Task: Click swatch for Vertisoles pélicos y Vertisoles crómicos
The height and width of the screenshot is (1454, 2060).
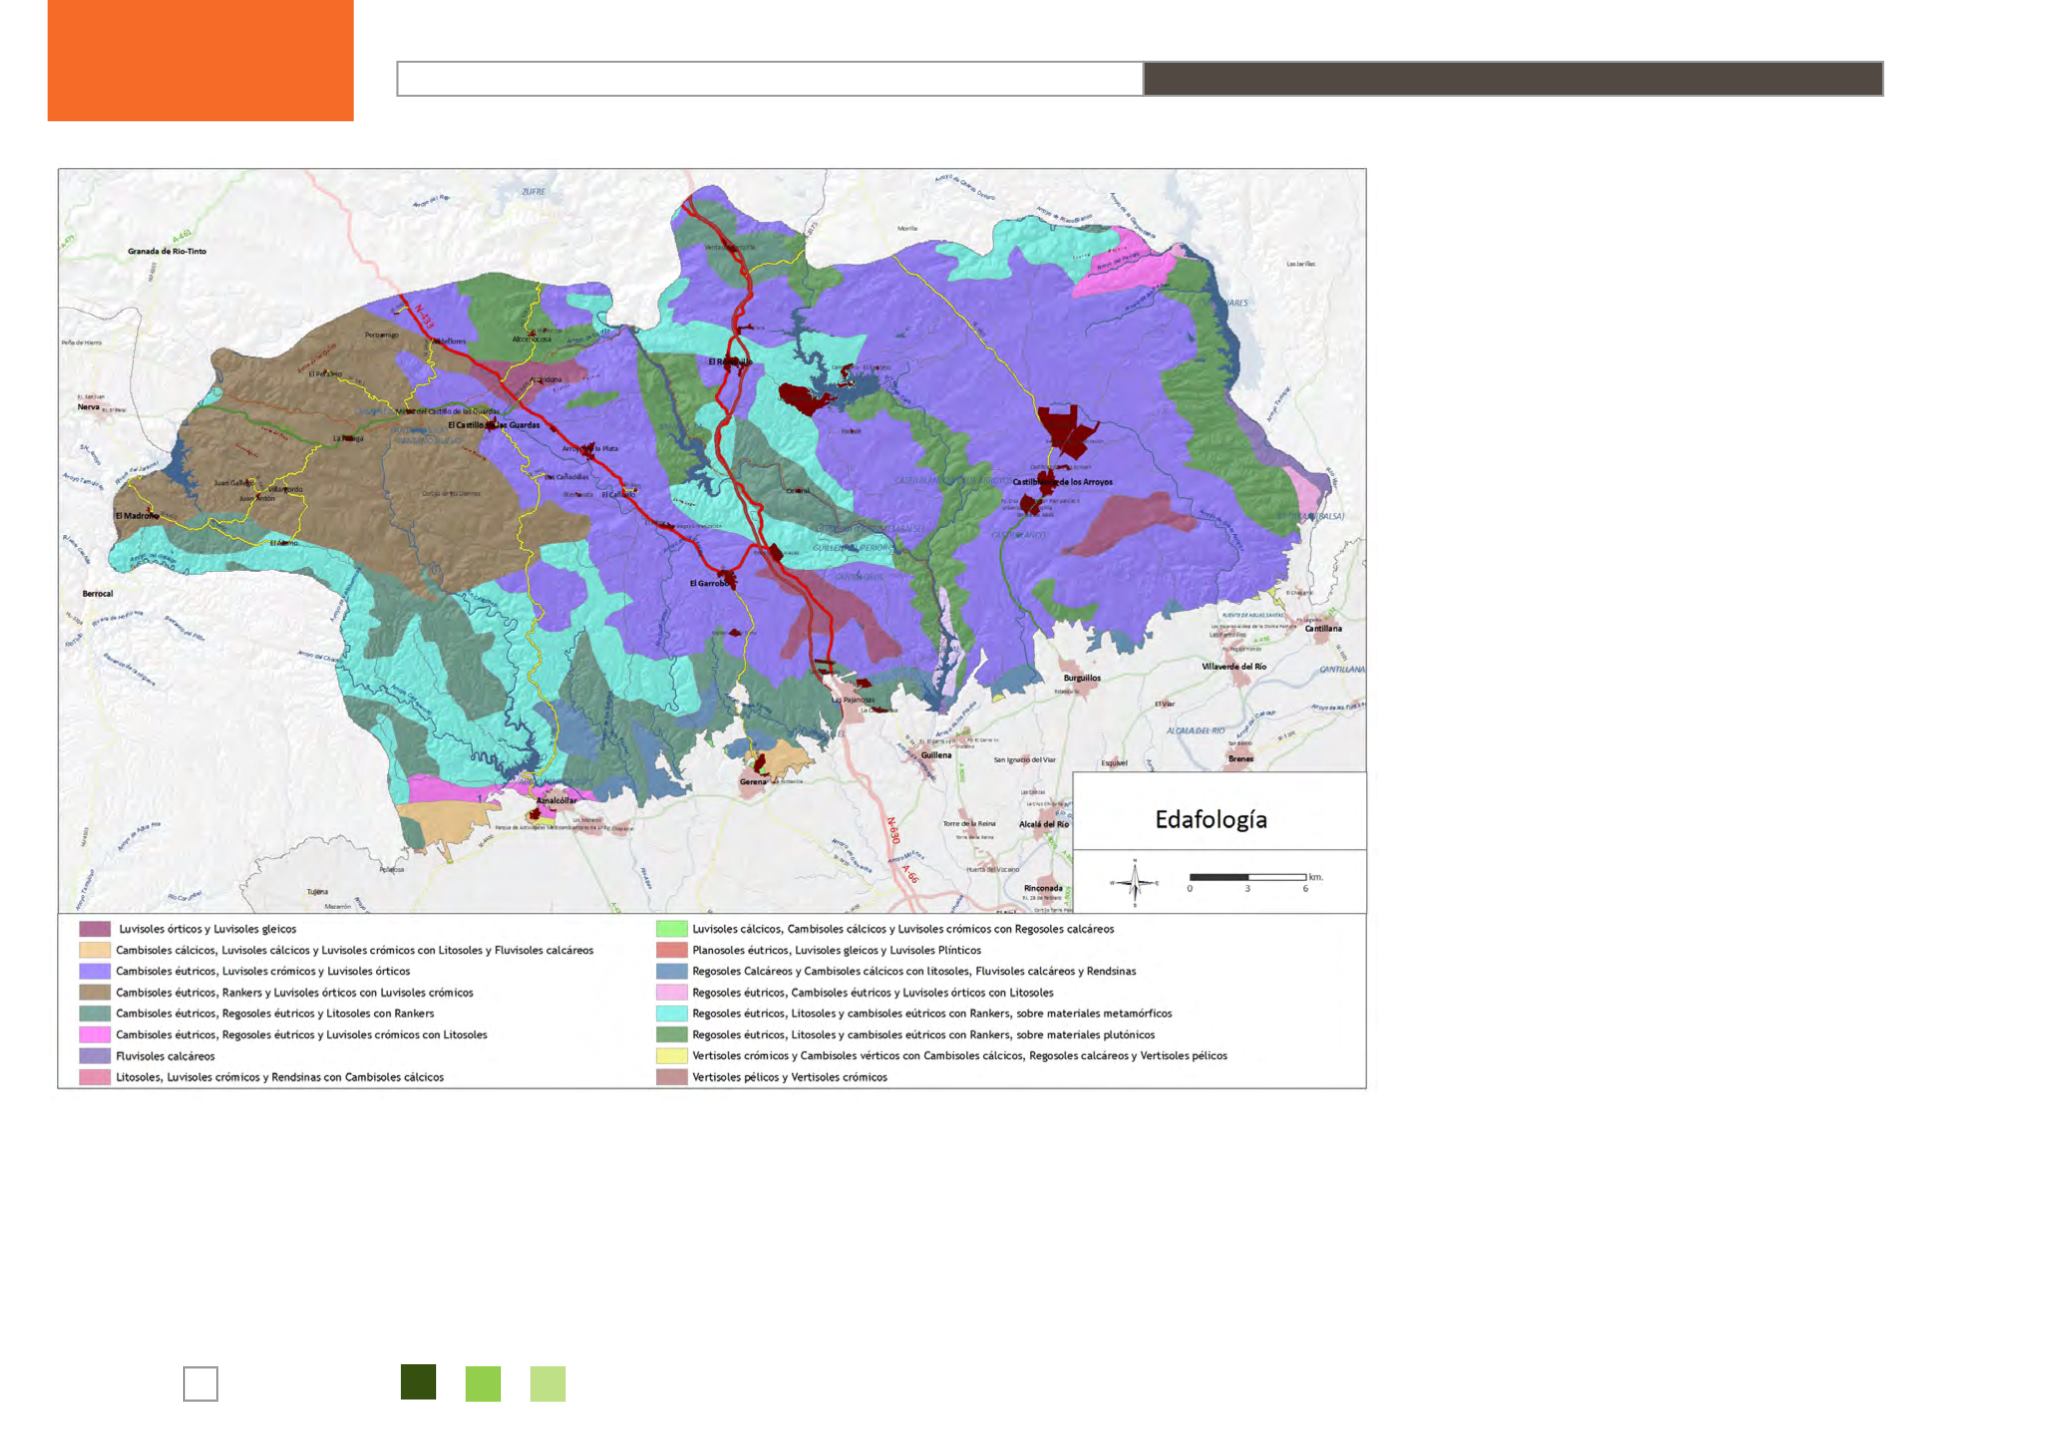Action: [672, 1078]
